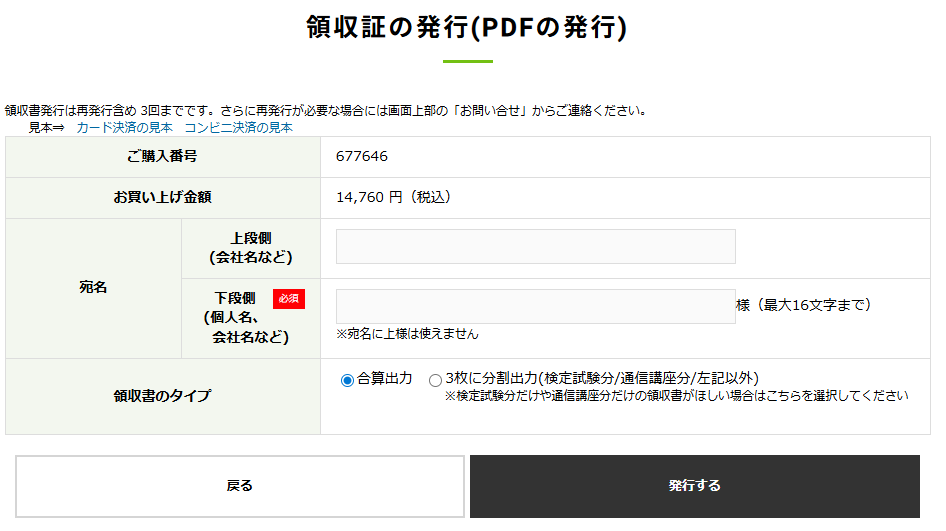Click the 発行する issue button

pyautogui.click(x=694, y=486)
